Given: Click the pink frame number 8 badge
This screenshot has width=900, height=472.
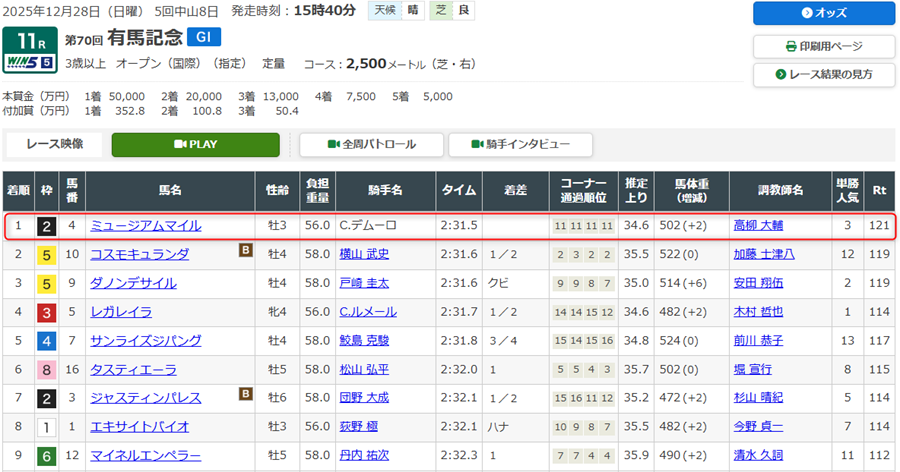Looking at the screenshot, I should tap(46, 370).
